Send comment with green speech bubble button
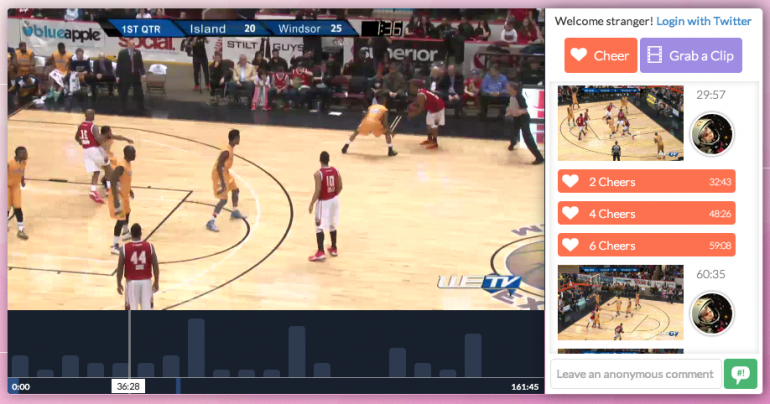Viewport: 770px width, 404px height. [739, 374]
